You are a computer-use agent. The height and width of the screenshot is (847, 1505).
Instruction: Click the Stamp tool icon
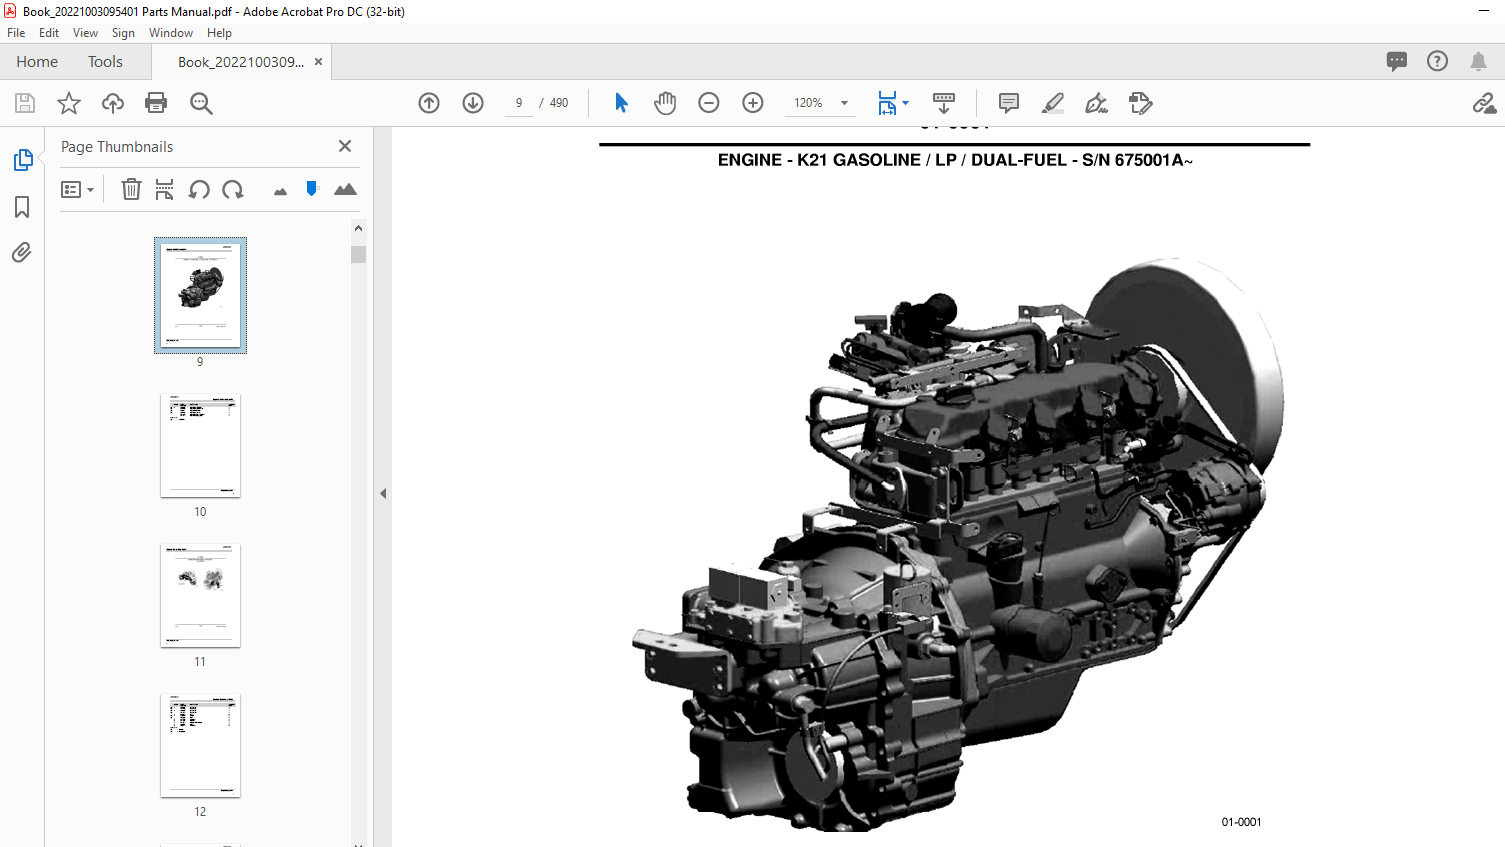(x=1141, y=103)
